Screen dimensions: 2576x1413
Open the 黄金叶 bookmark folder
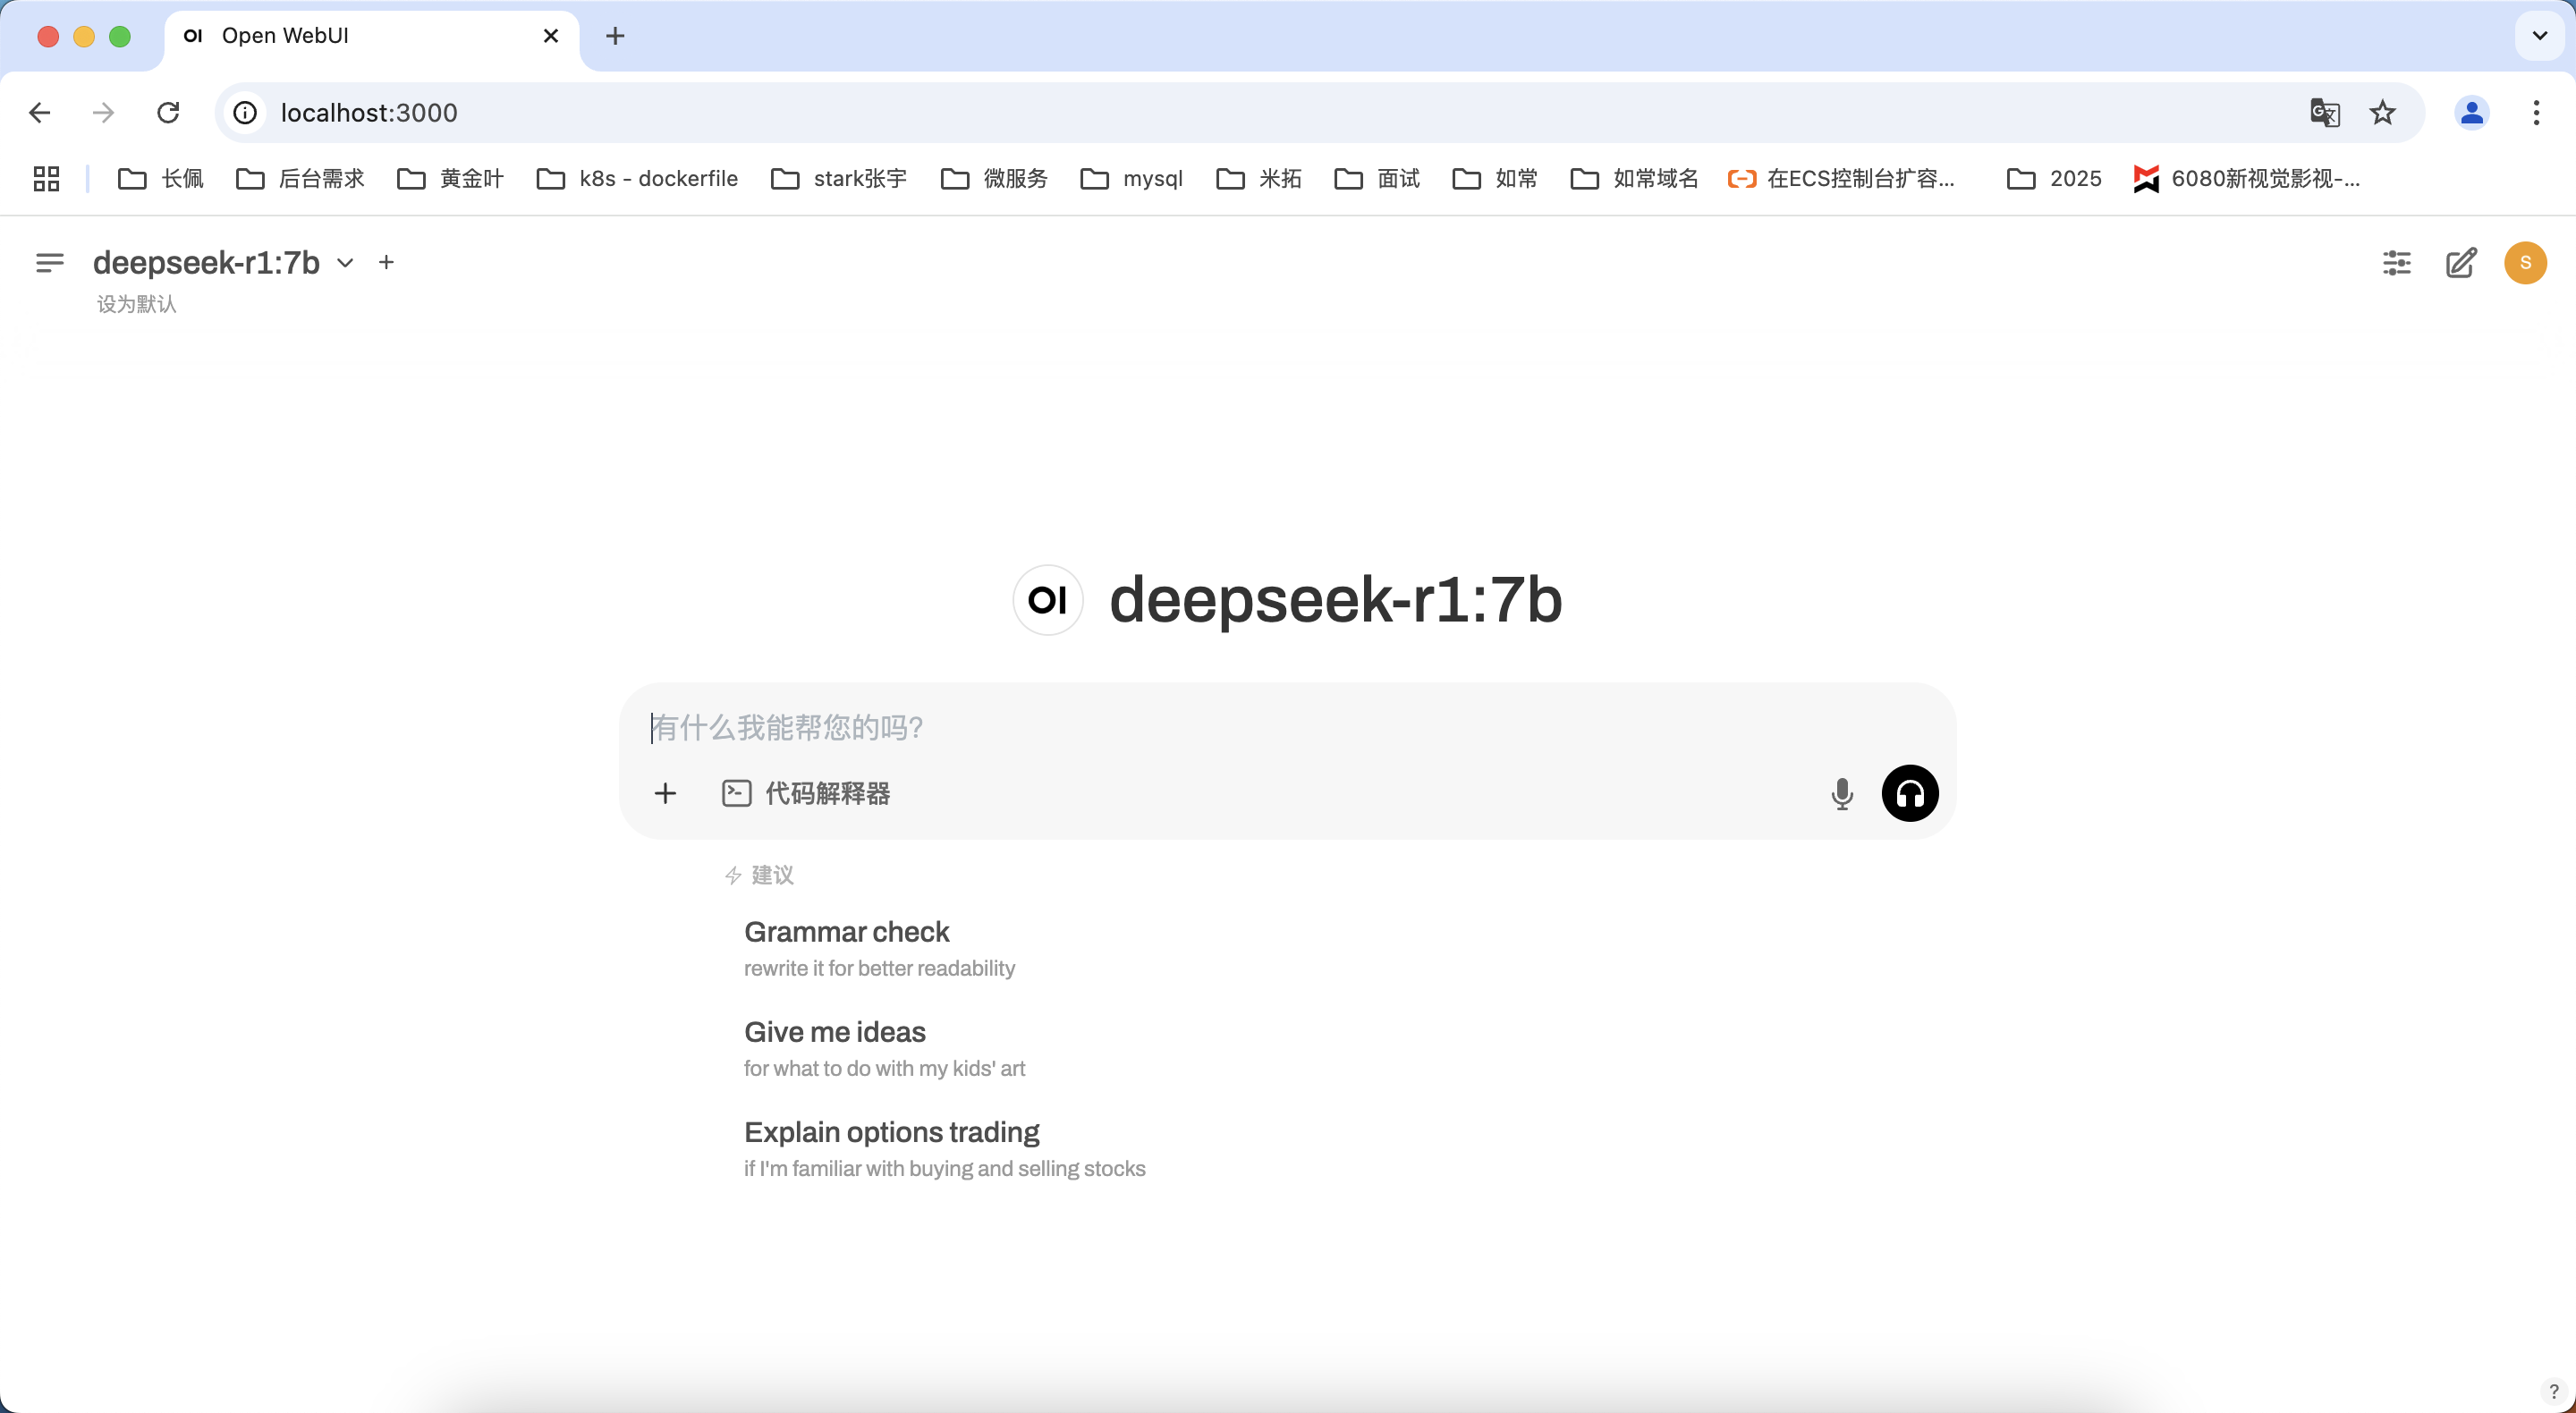point(451,179)
